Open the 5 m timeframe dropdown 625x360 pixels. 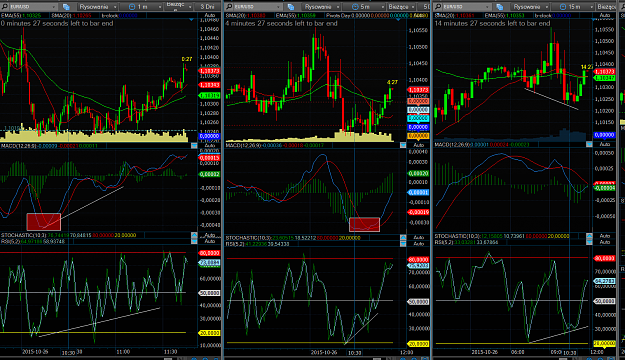click(382, 7)
